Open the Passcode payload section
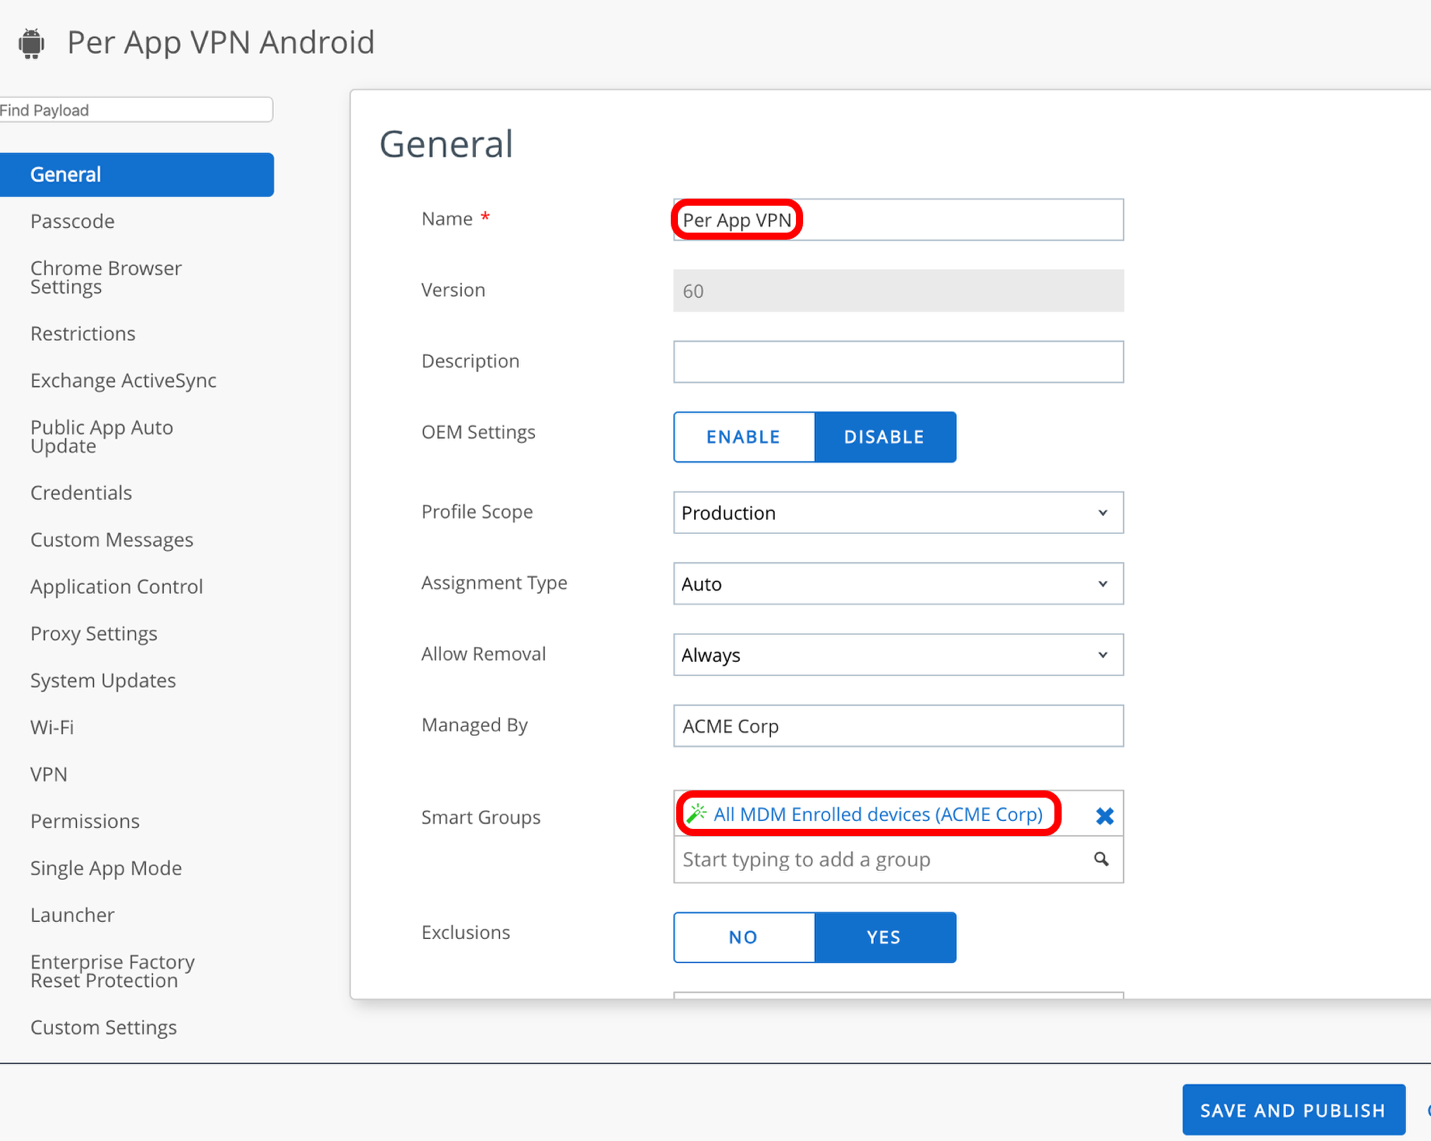Viewport: 1431px width, 1141px height. click(x=72, y=221)
